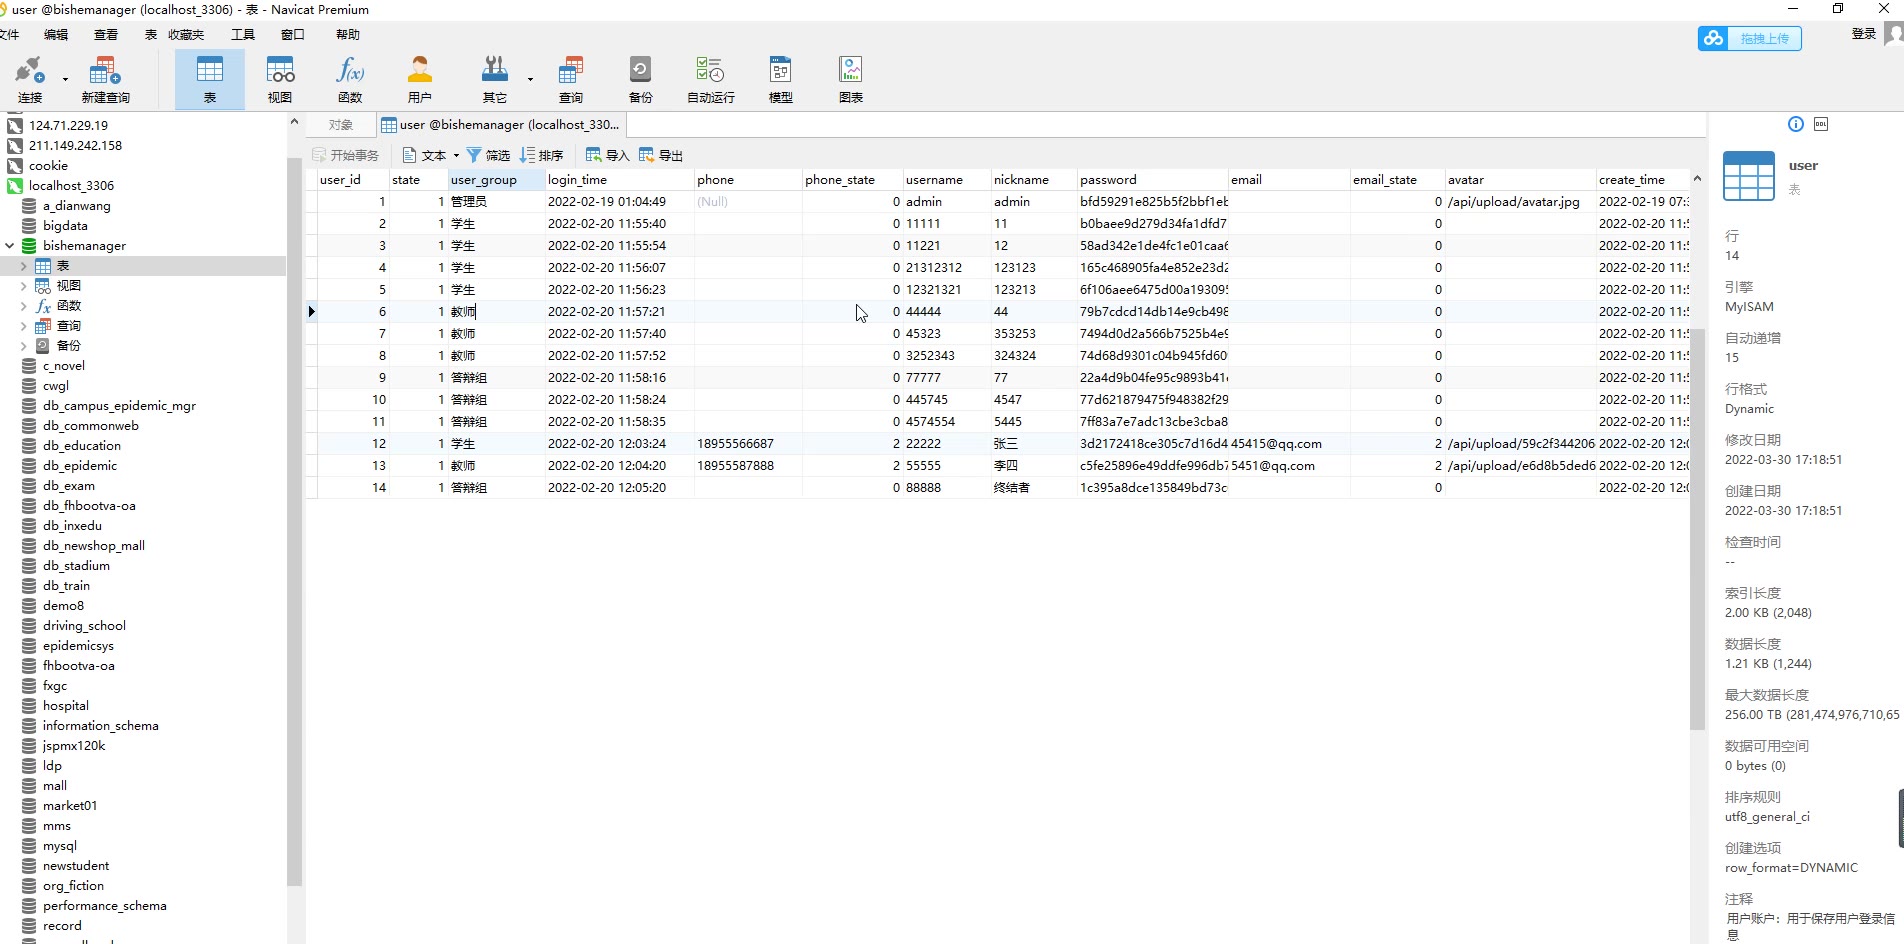The width and height of the screenshot is (1904, 944).
Task: Open the Charts (图表) toolbar icon
Action: point(850,79)
